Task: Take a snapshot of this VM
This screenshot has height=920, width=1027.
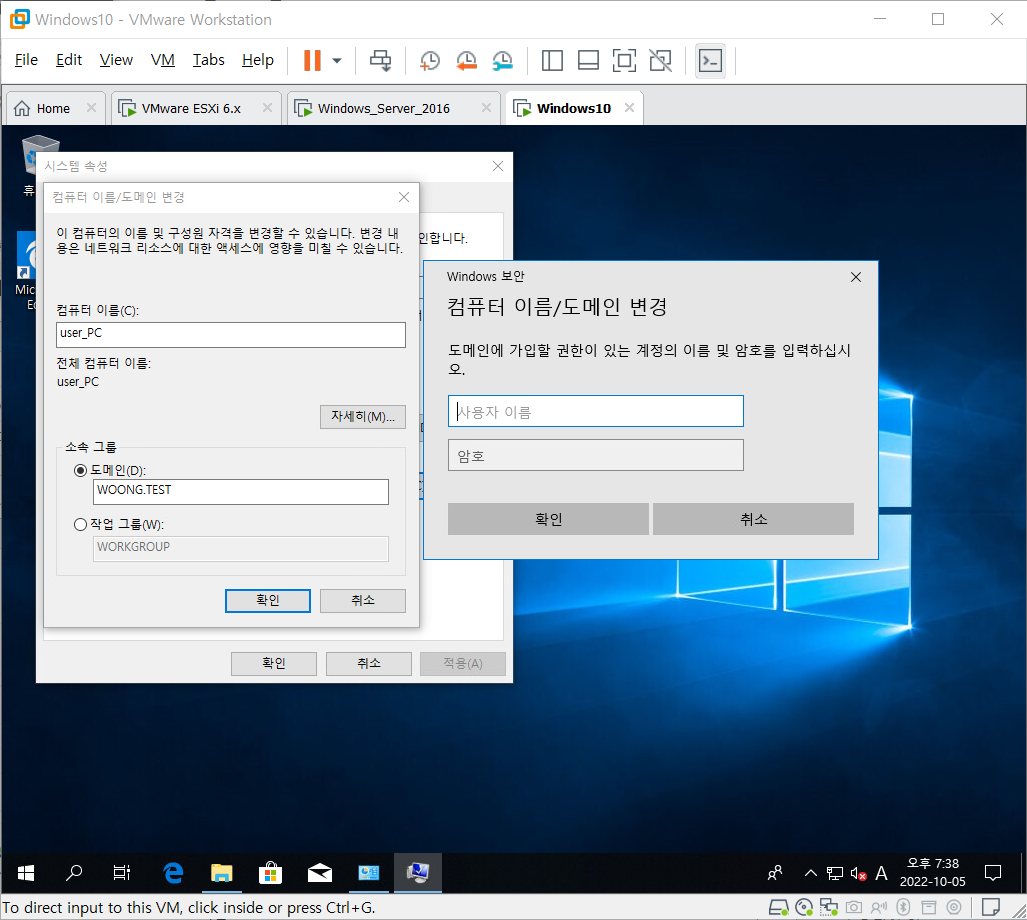Action: (430, 61)
